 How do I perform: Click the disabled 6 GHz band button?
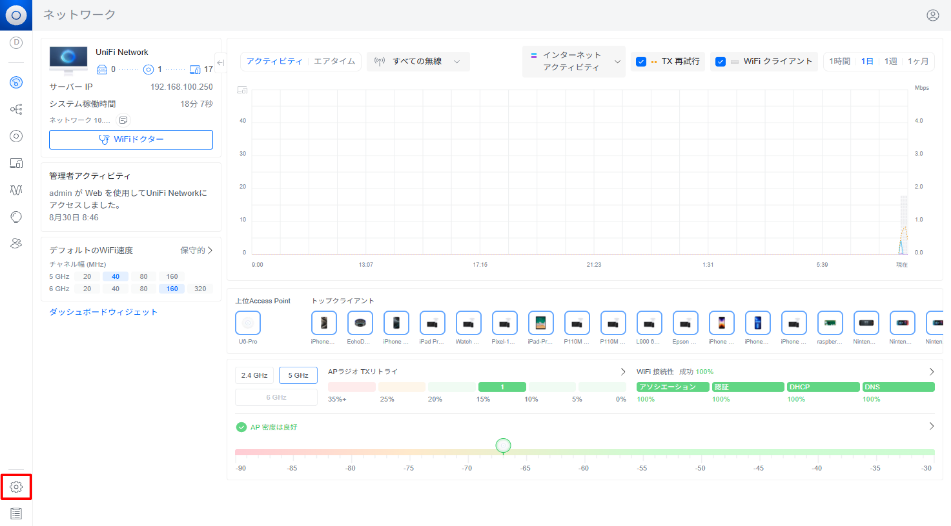(276, 397)
